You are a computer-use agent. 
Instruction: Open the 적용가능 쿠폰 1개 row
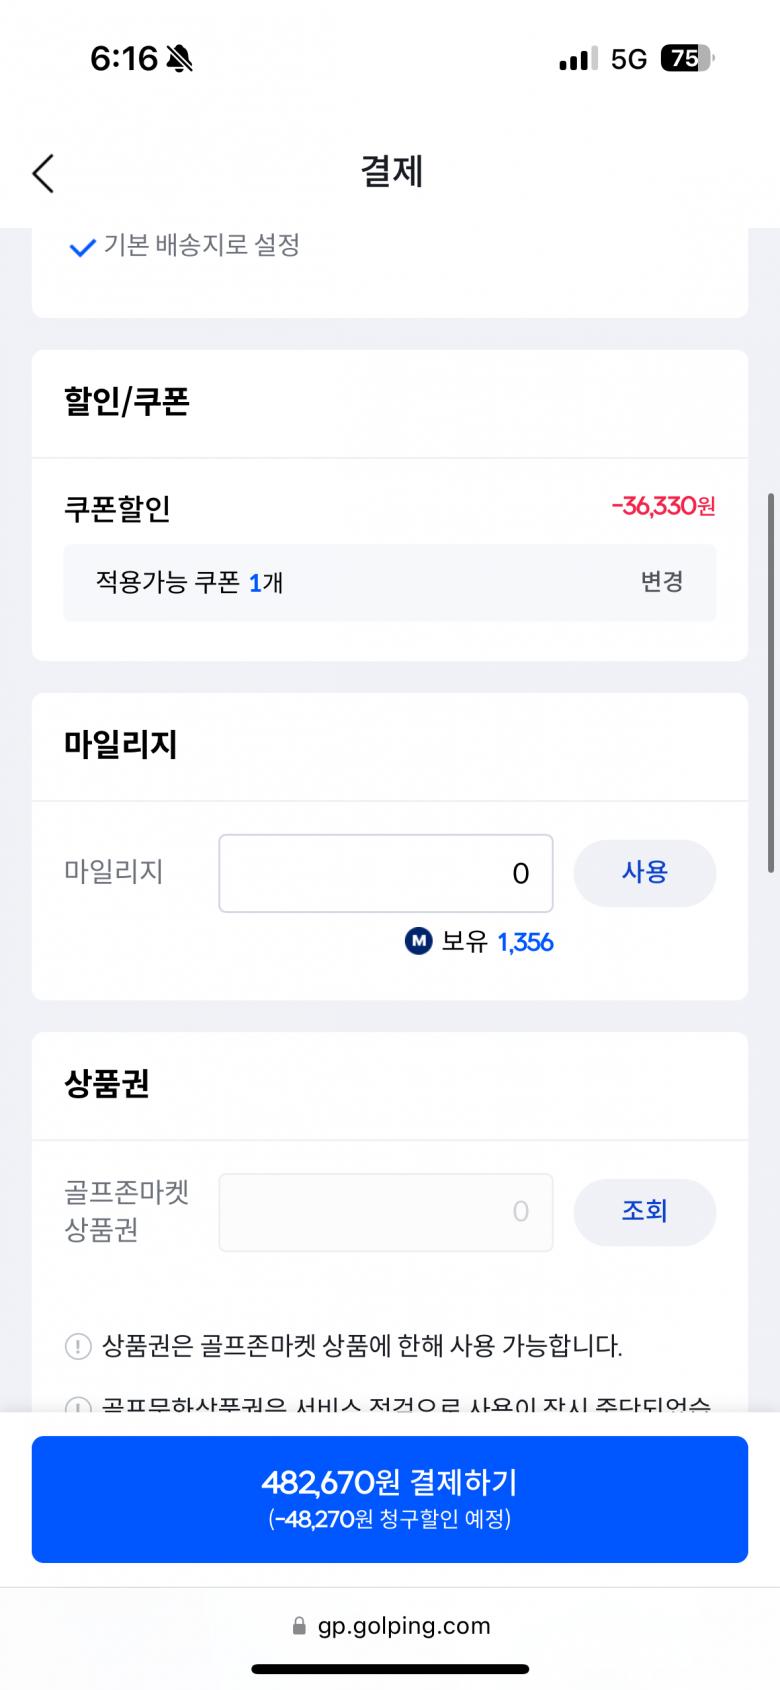pos(389,583)
